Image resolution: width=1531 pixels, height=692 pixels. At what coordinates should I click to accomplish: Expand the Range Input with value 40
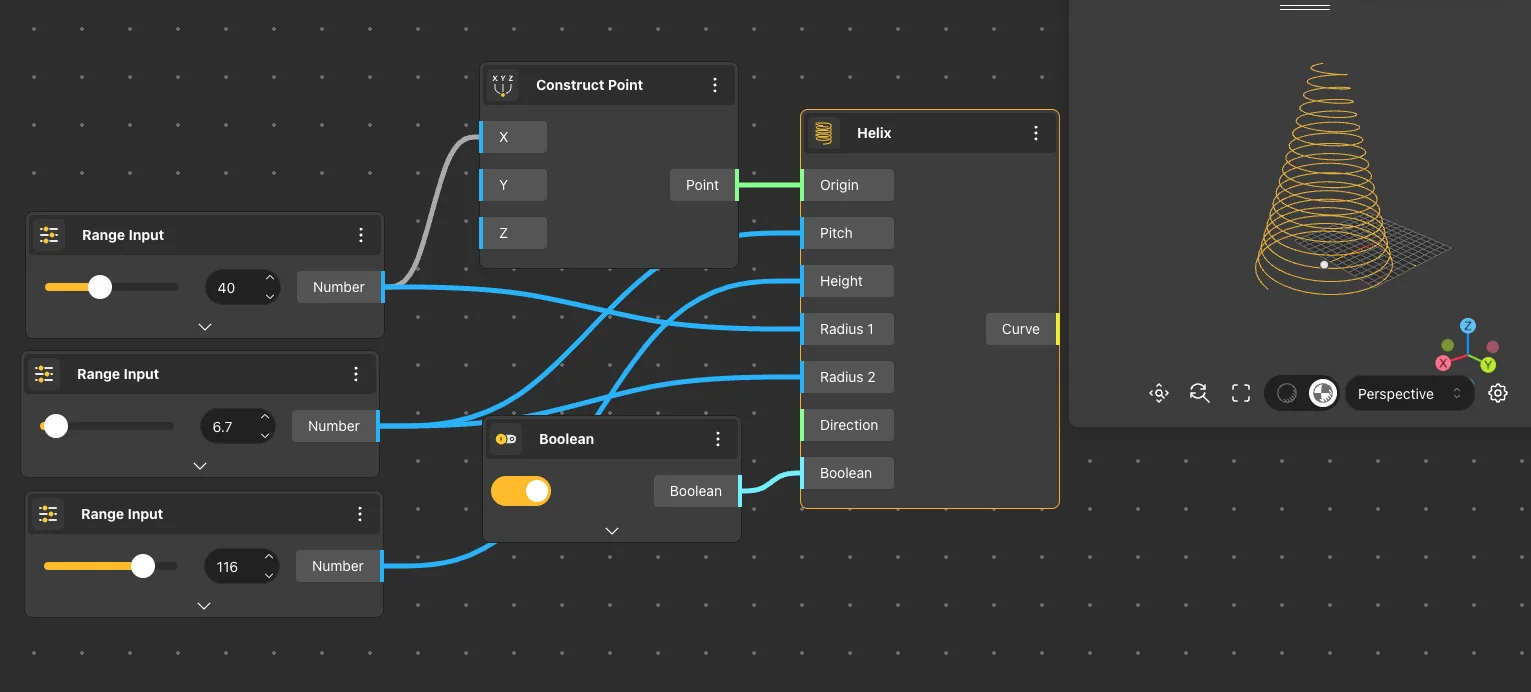click(x=204, y=327)
